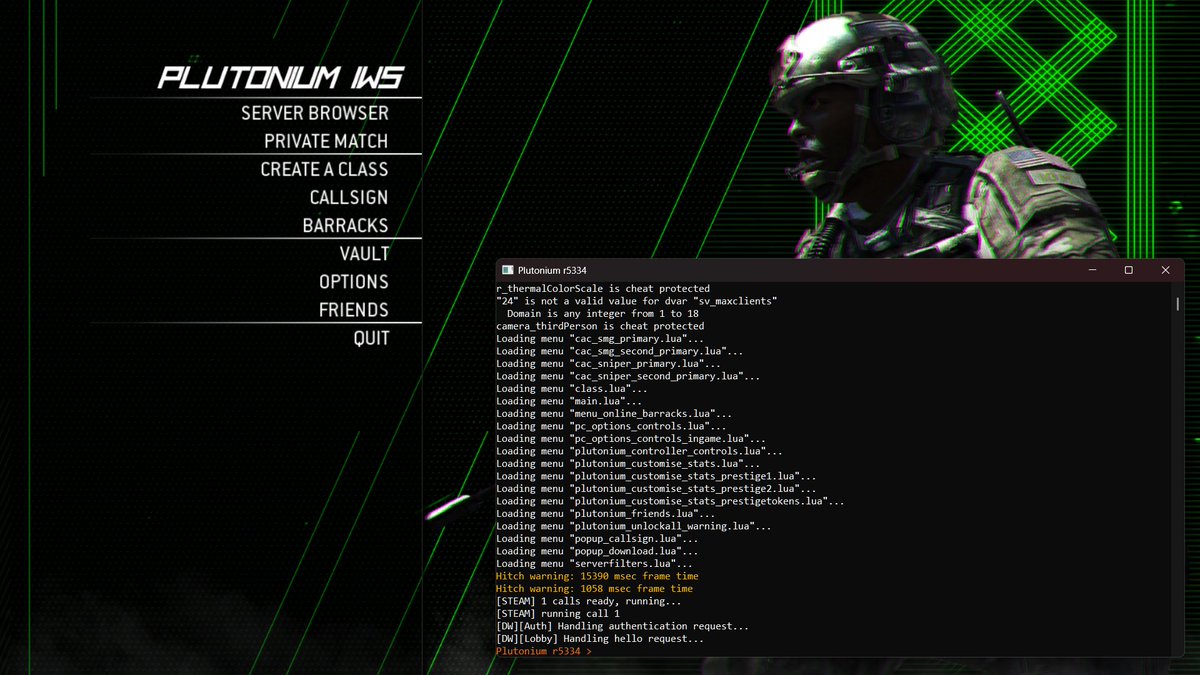This screenshot has width=1200, height=675.
Task: Minimize the Plutonium console window
Action: point(1092,270)
